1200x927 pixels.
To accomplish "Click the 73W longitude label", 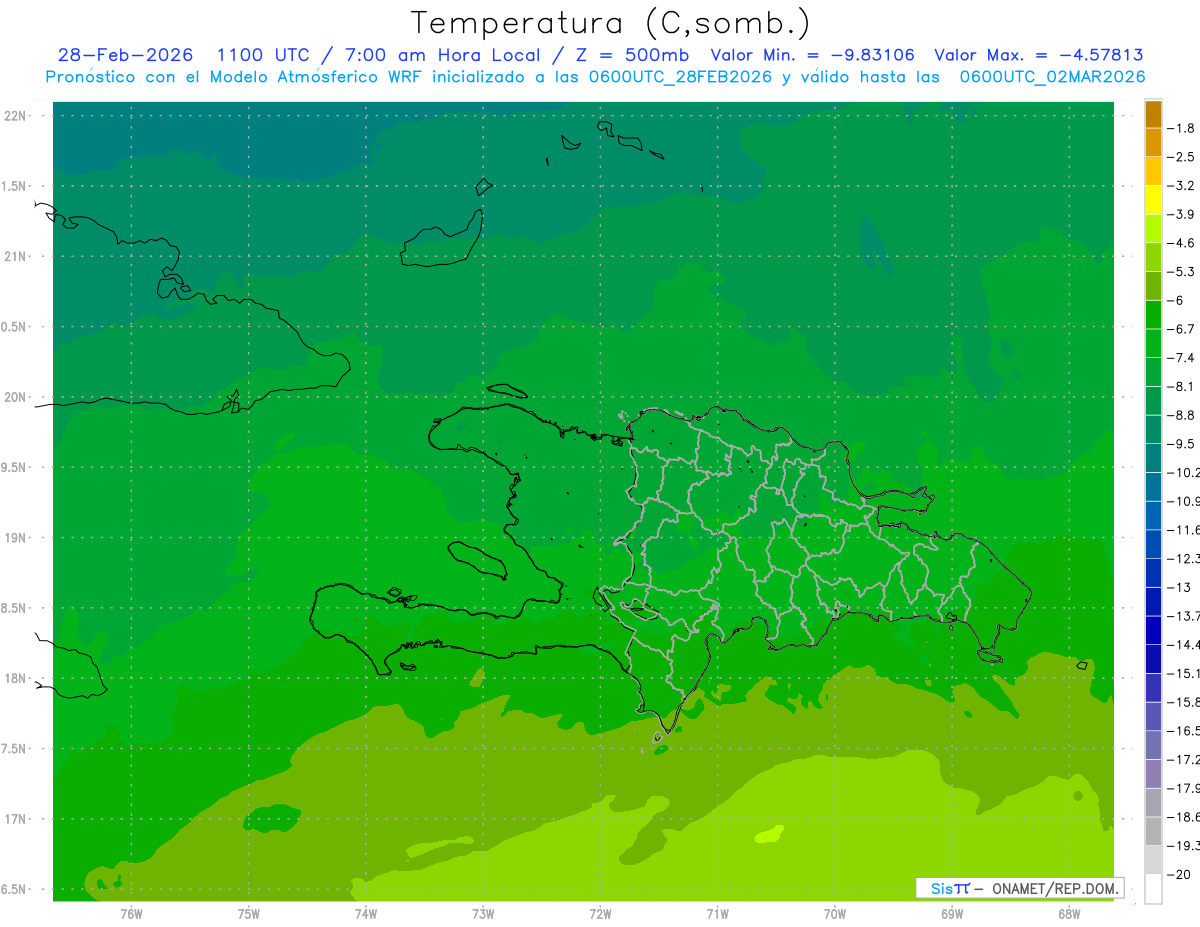I will (483, 913).
